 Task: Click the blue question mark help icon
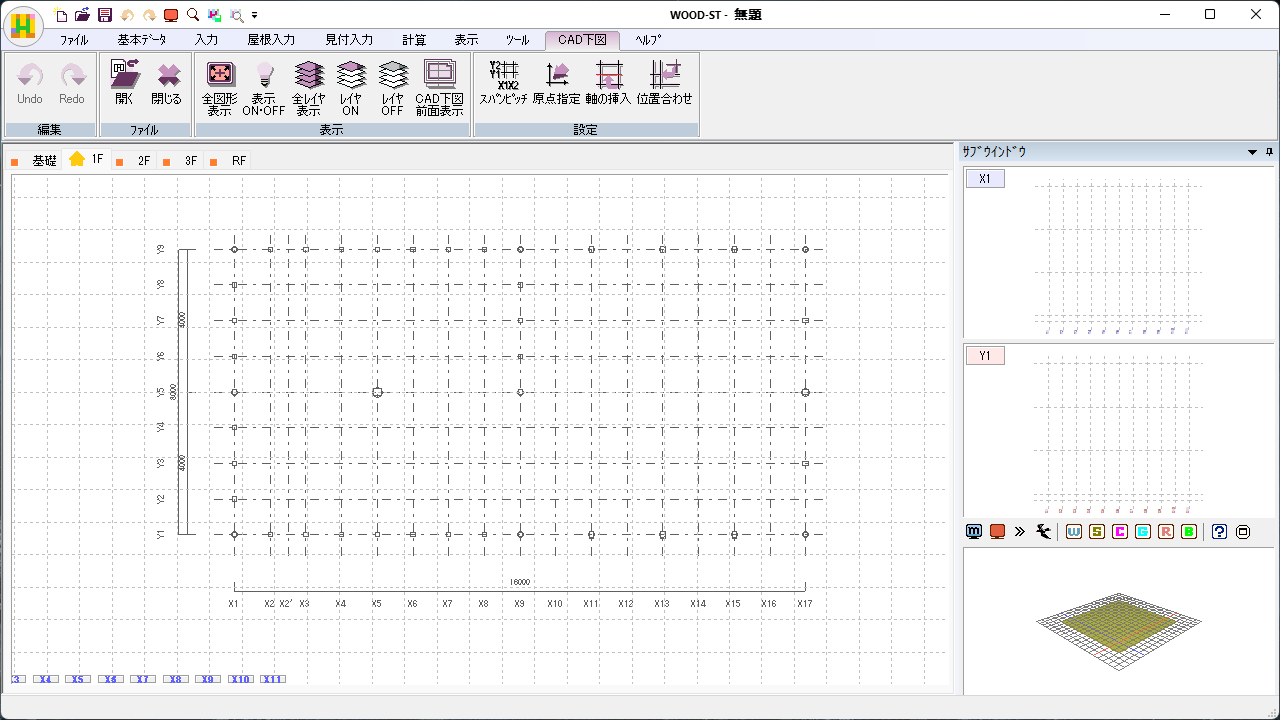tap(1219, 532)
